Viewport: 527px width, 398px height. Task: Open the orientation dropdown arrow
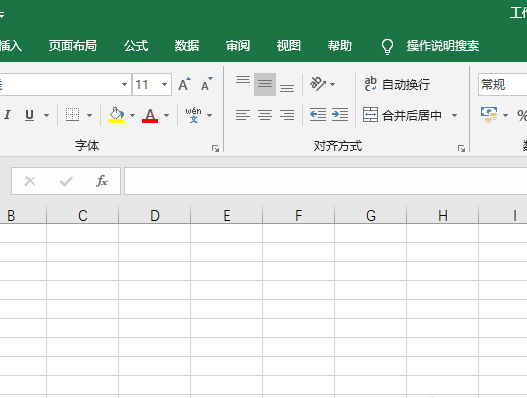click(x=333, y=84)
